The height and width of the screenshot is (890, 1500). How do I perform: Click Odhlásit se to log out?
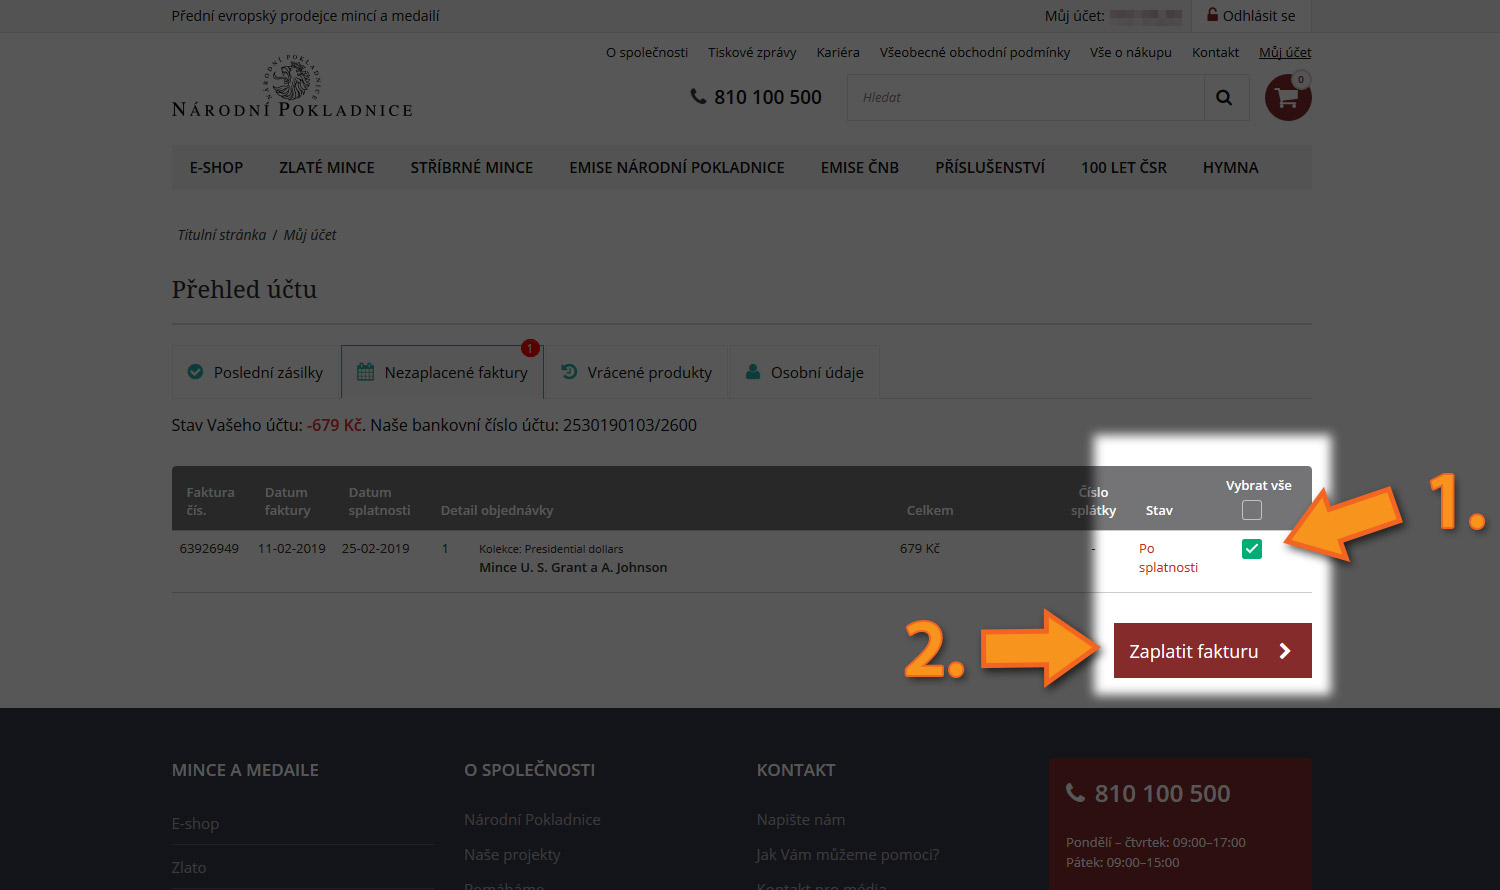click(1259, 16)
